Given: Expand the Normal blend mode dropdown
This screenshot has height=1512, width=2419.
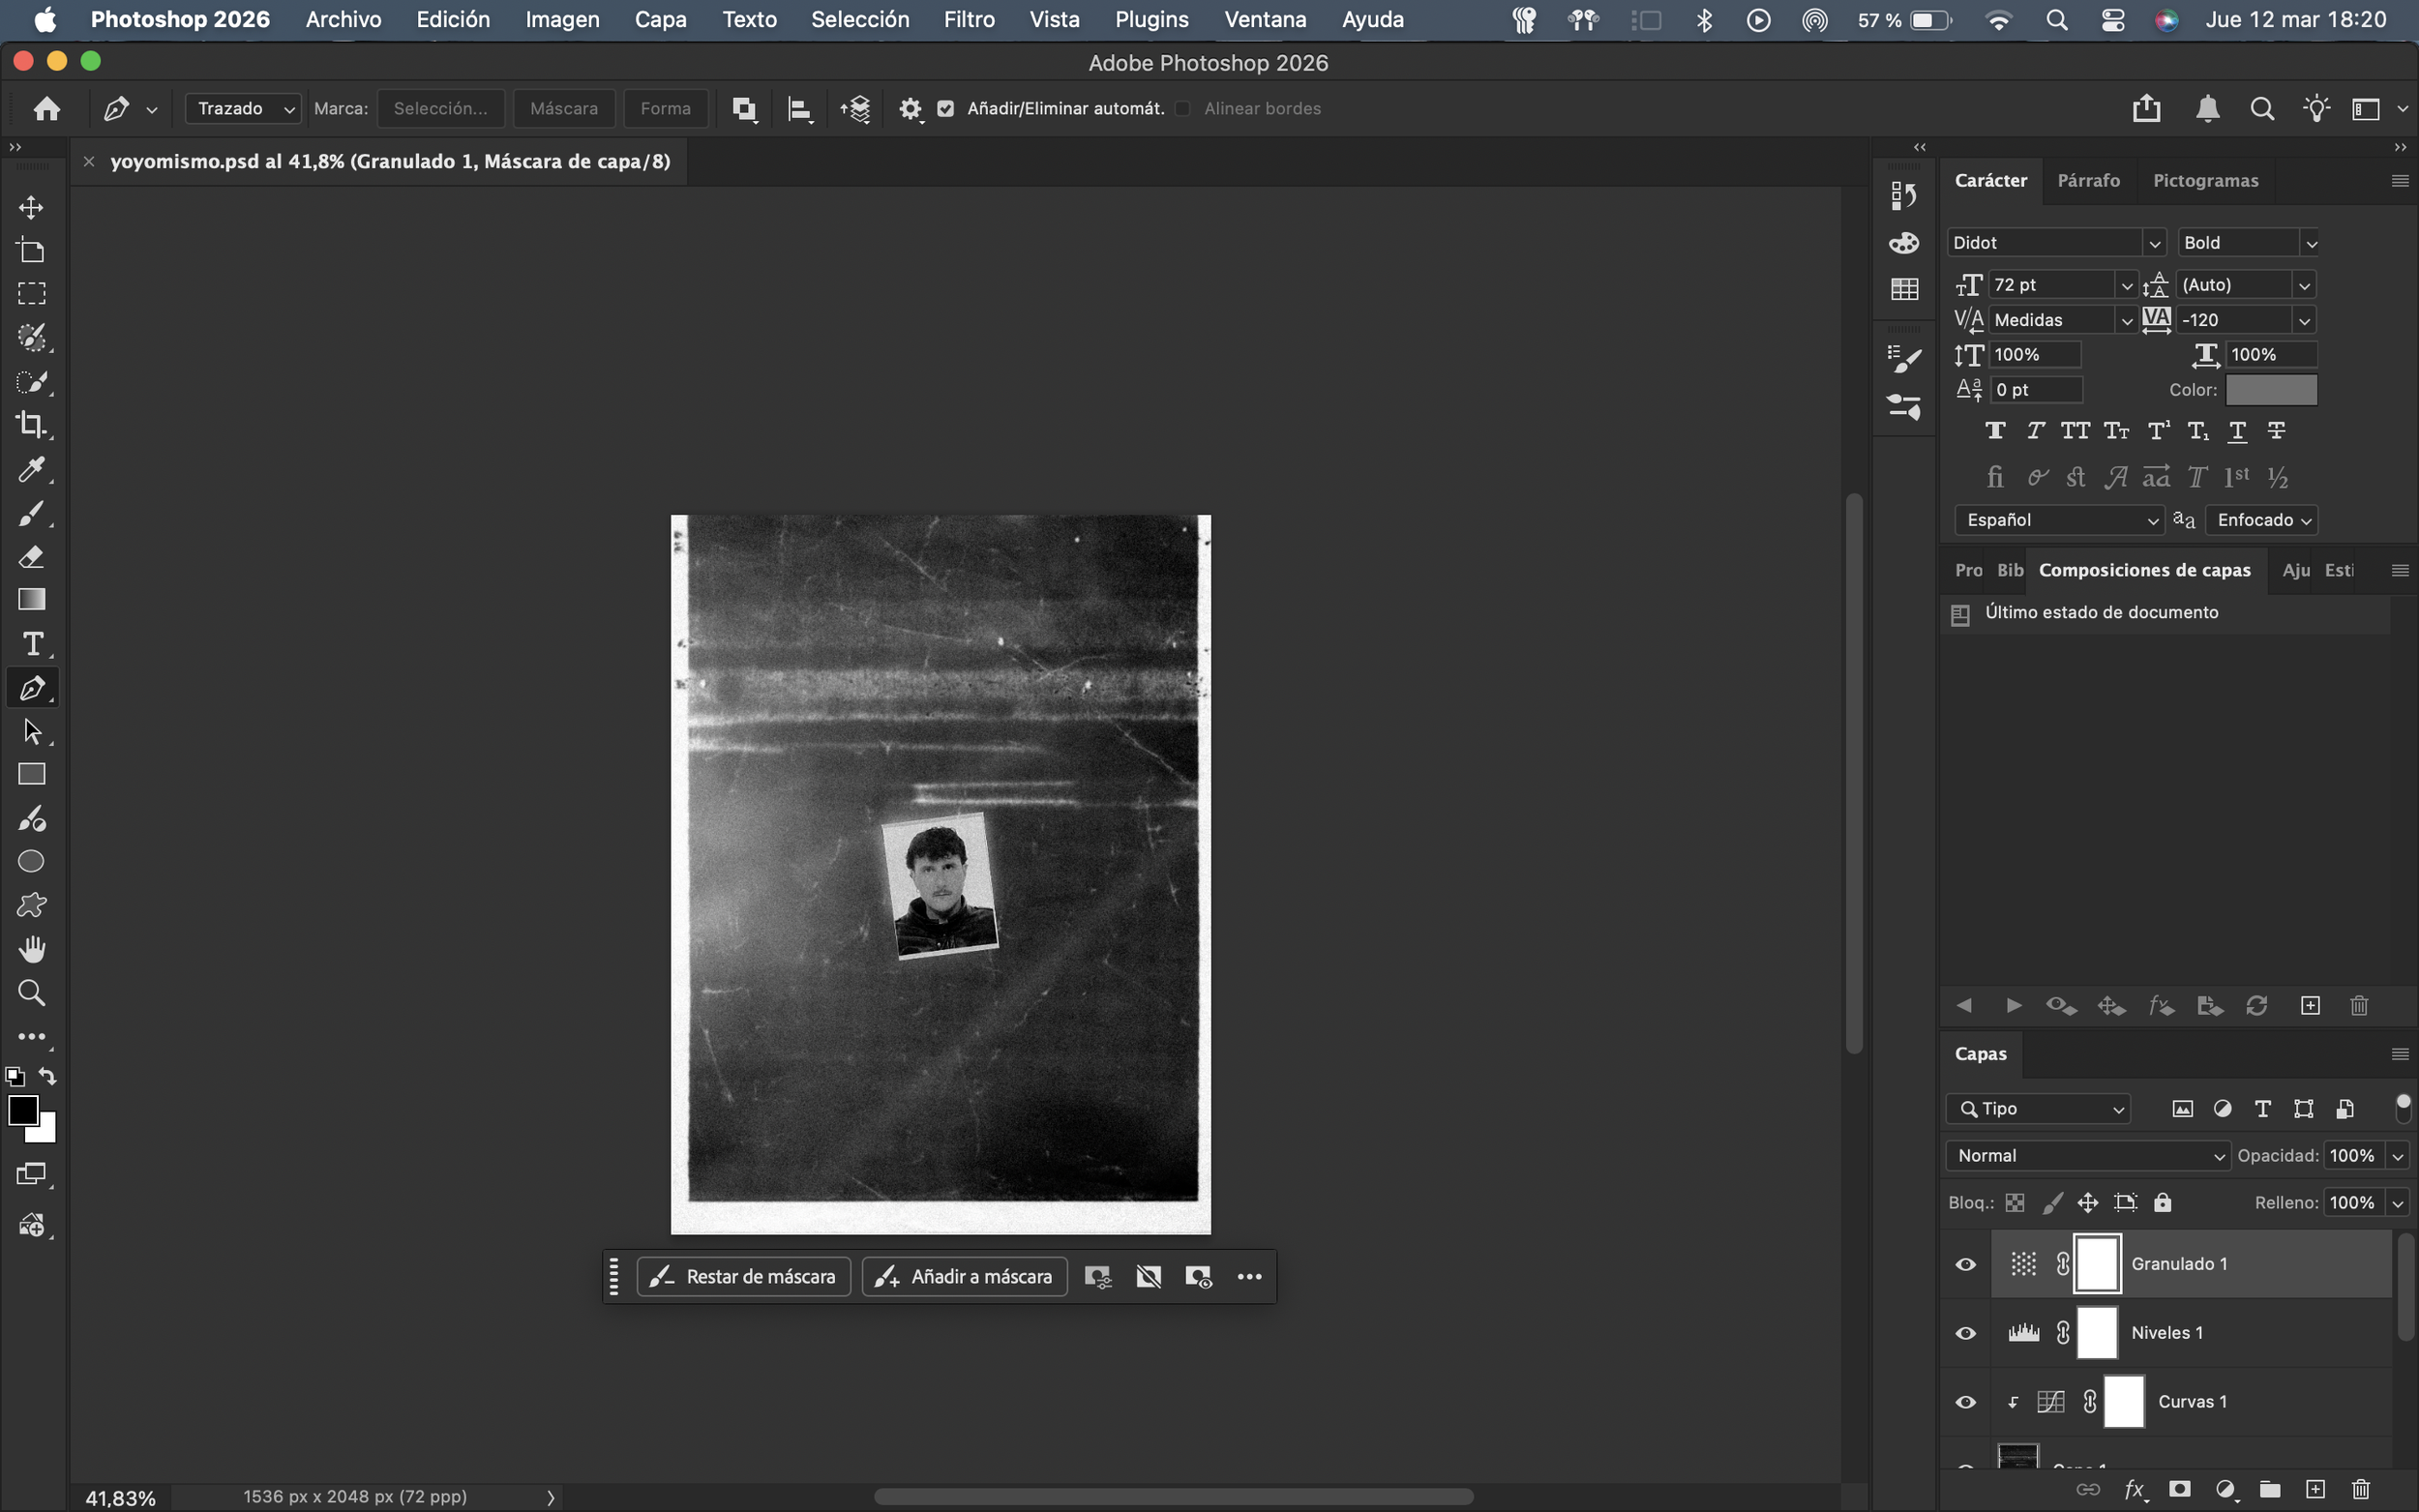Looking at the screenshot, I should (2088, 1156).
